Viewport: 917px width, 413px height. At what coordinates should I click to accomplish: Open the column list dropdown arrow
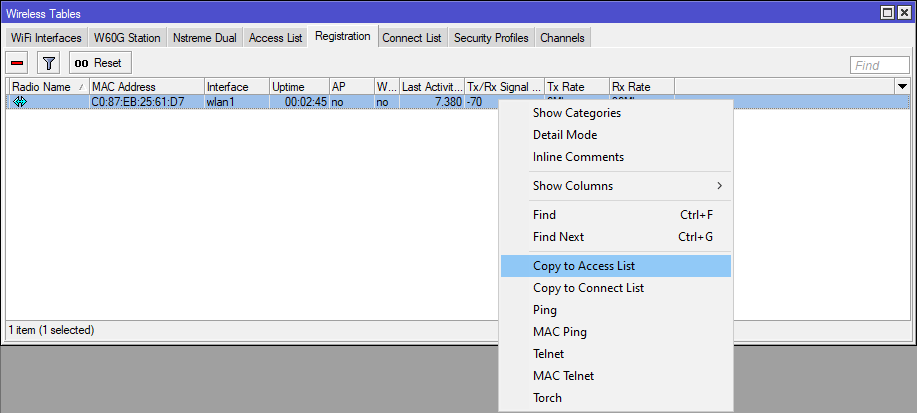click(x=902, y=87)
